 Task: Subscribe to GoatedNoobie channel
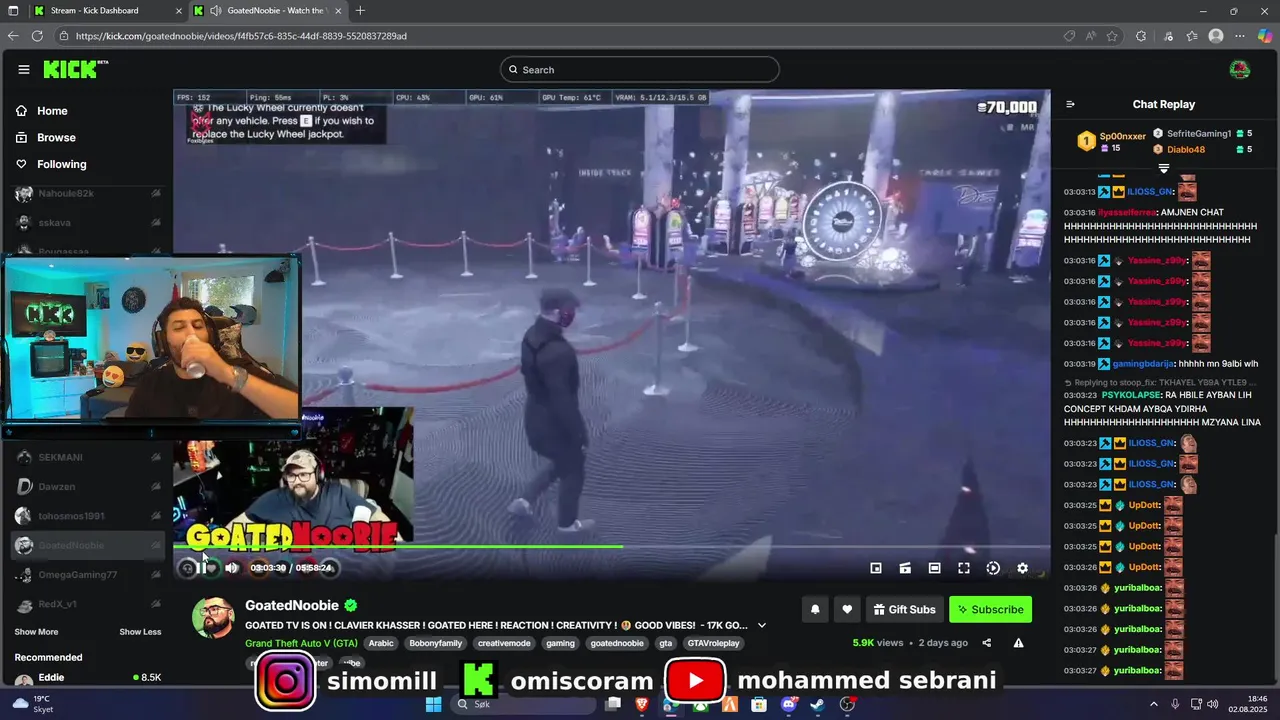click(990, 609)
